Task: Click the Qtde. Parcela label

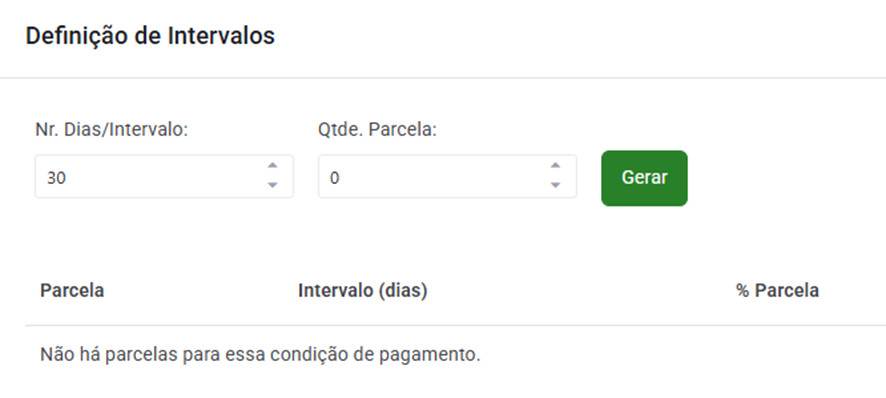Action: [x=377, y=129]
